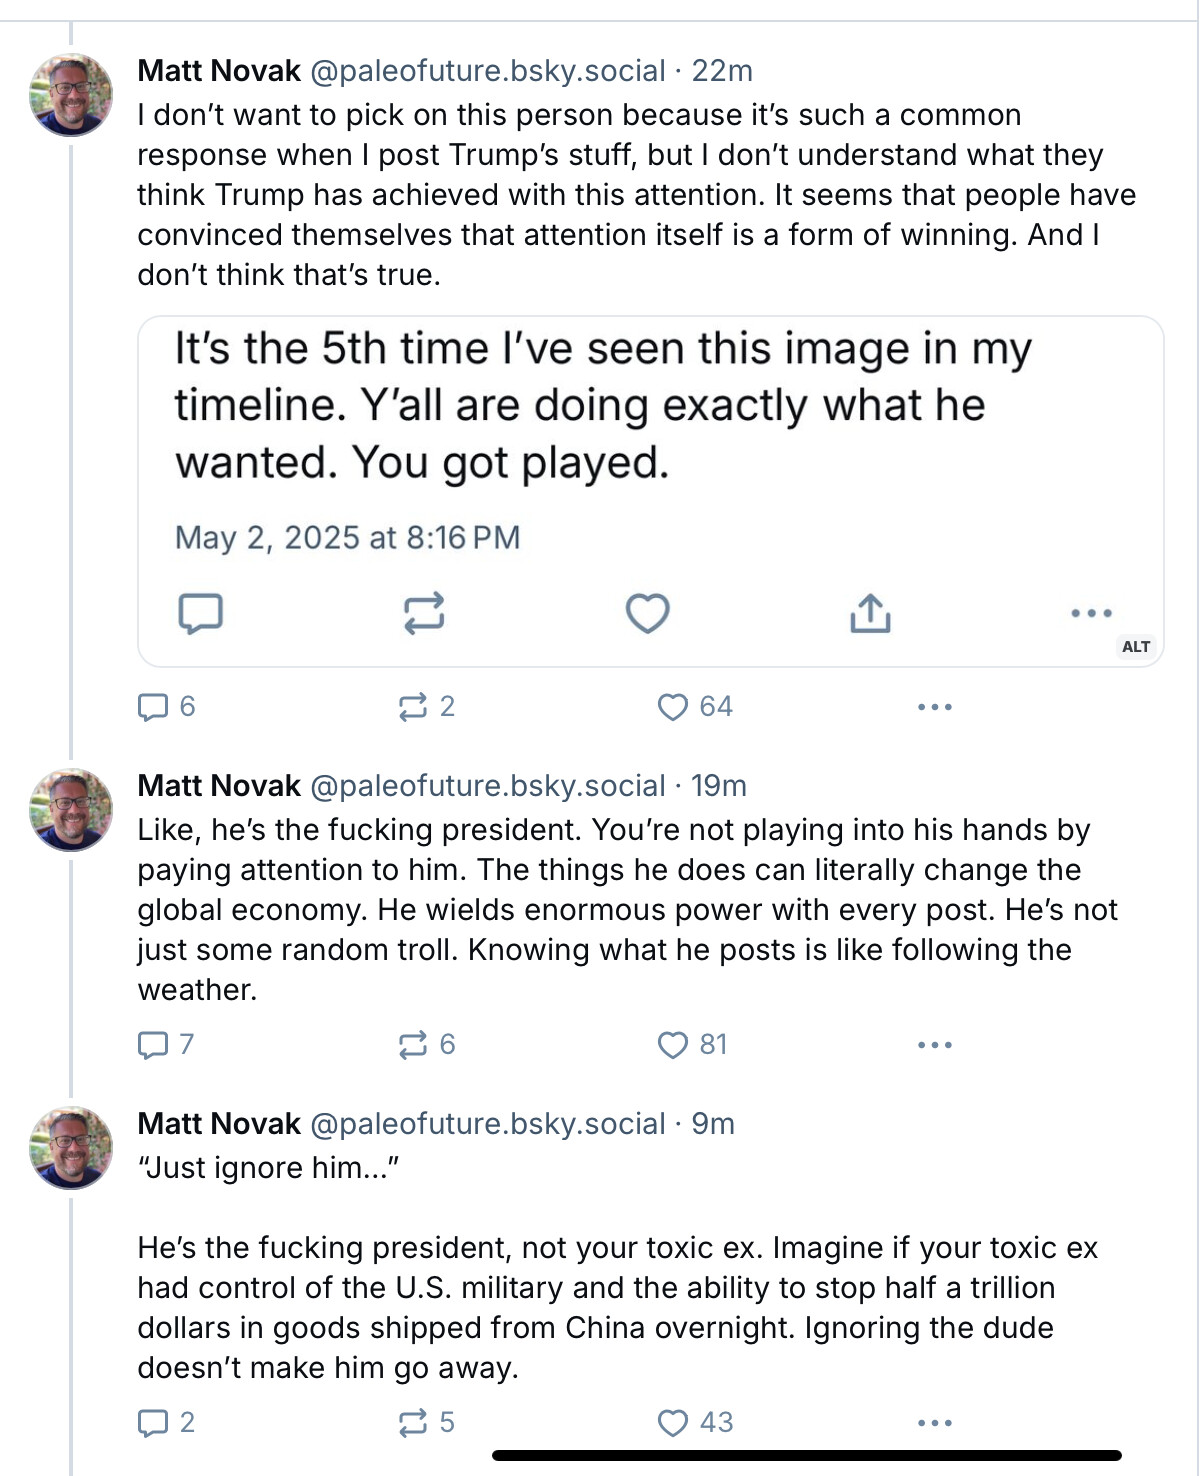Image resolution: width=1203 pixels, height=1476 pixels.
Task: Open the more options dots on the 9m post
Action: pos(935,1423)
